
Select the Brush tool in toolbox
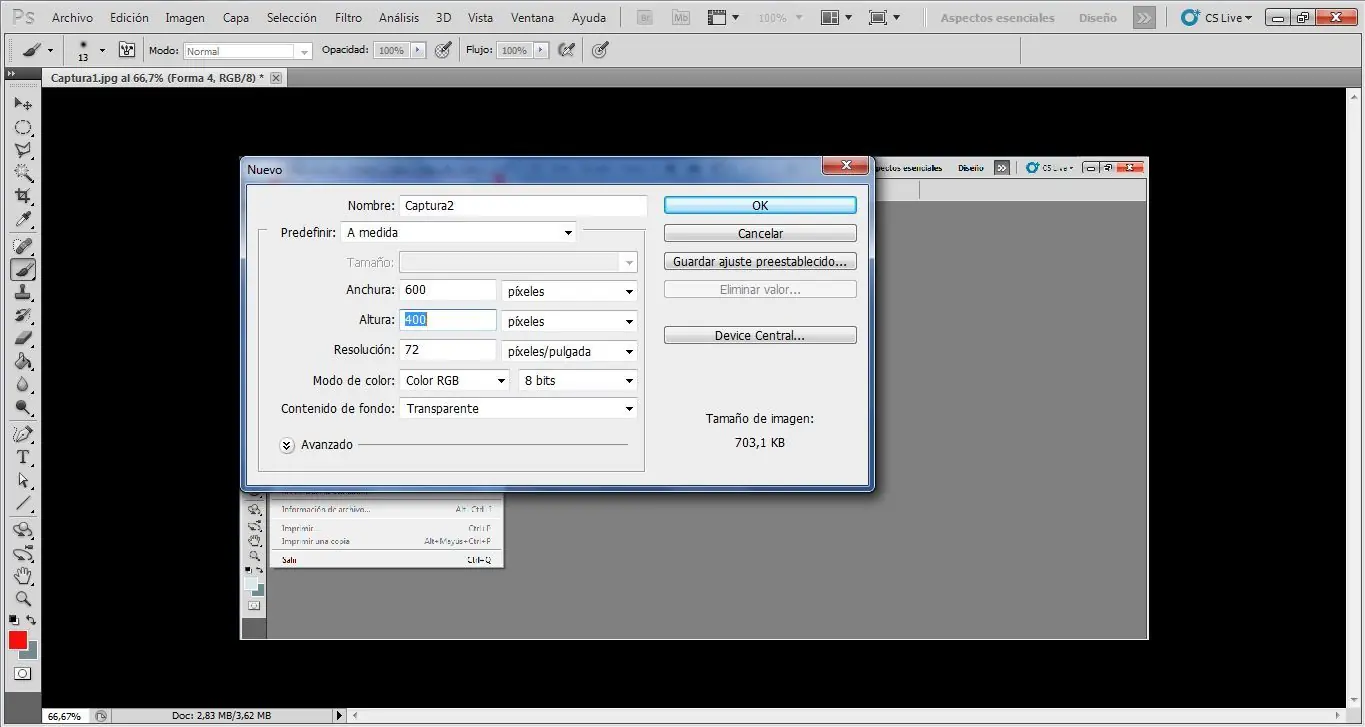click(x=22, y=269)
